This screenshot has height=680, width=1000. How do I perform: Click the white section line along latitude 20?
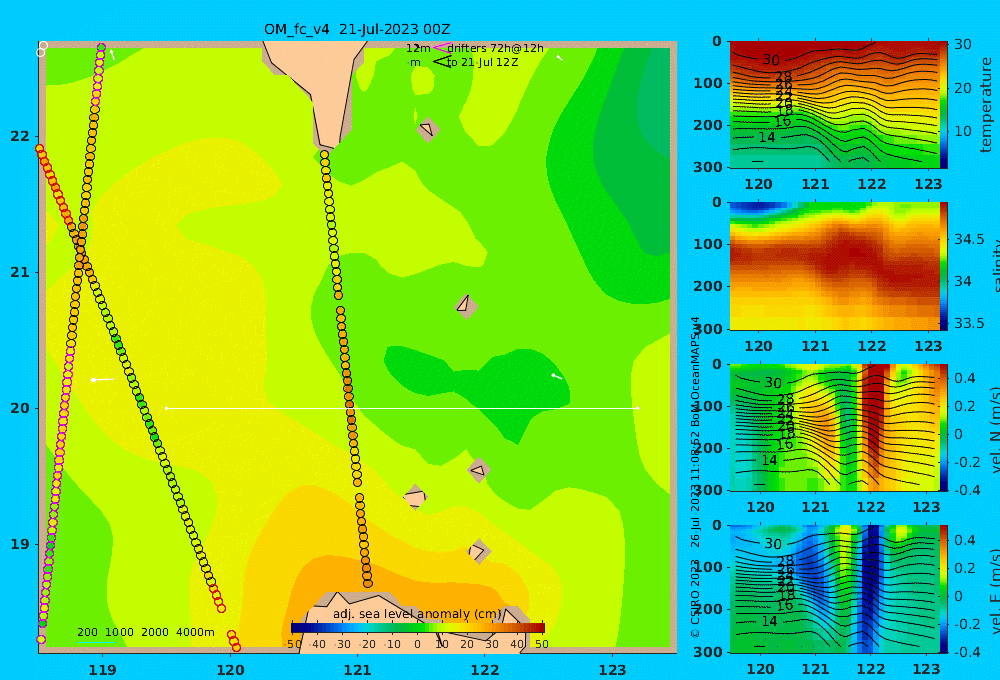pyautogui.click(x=402, y=408)
